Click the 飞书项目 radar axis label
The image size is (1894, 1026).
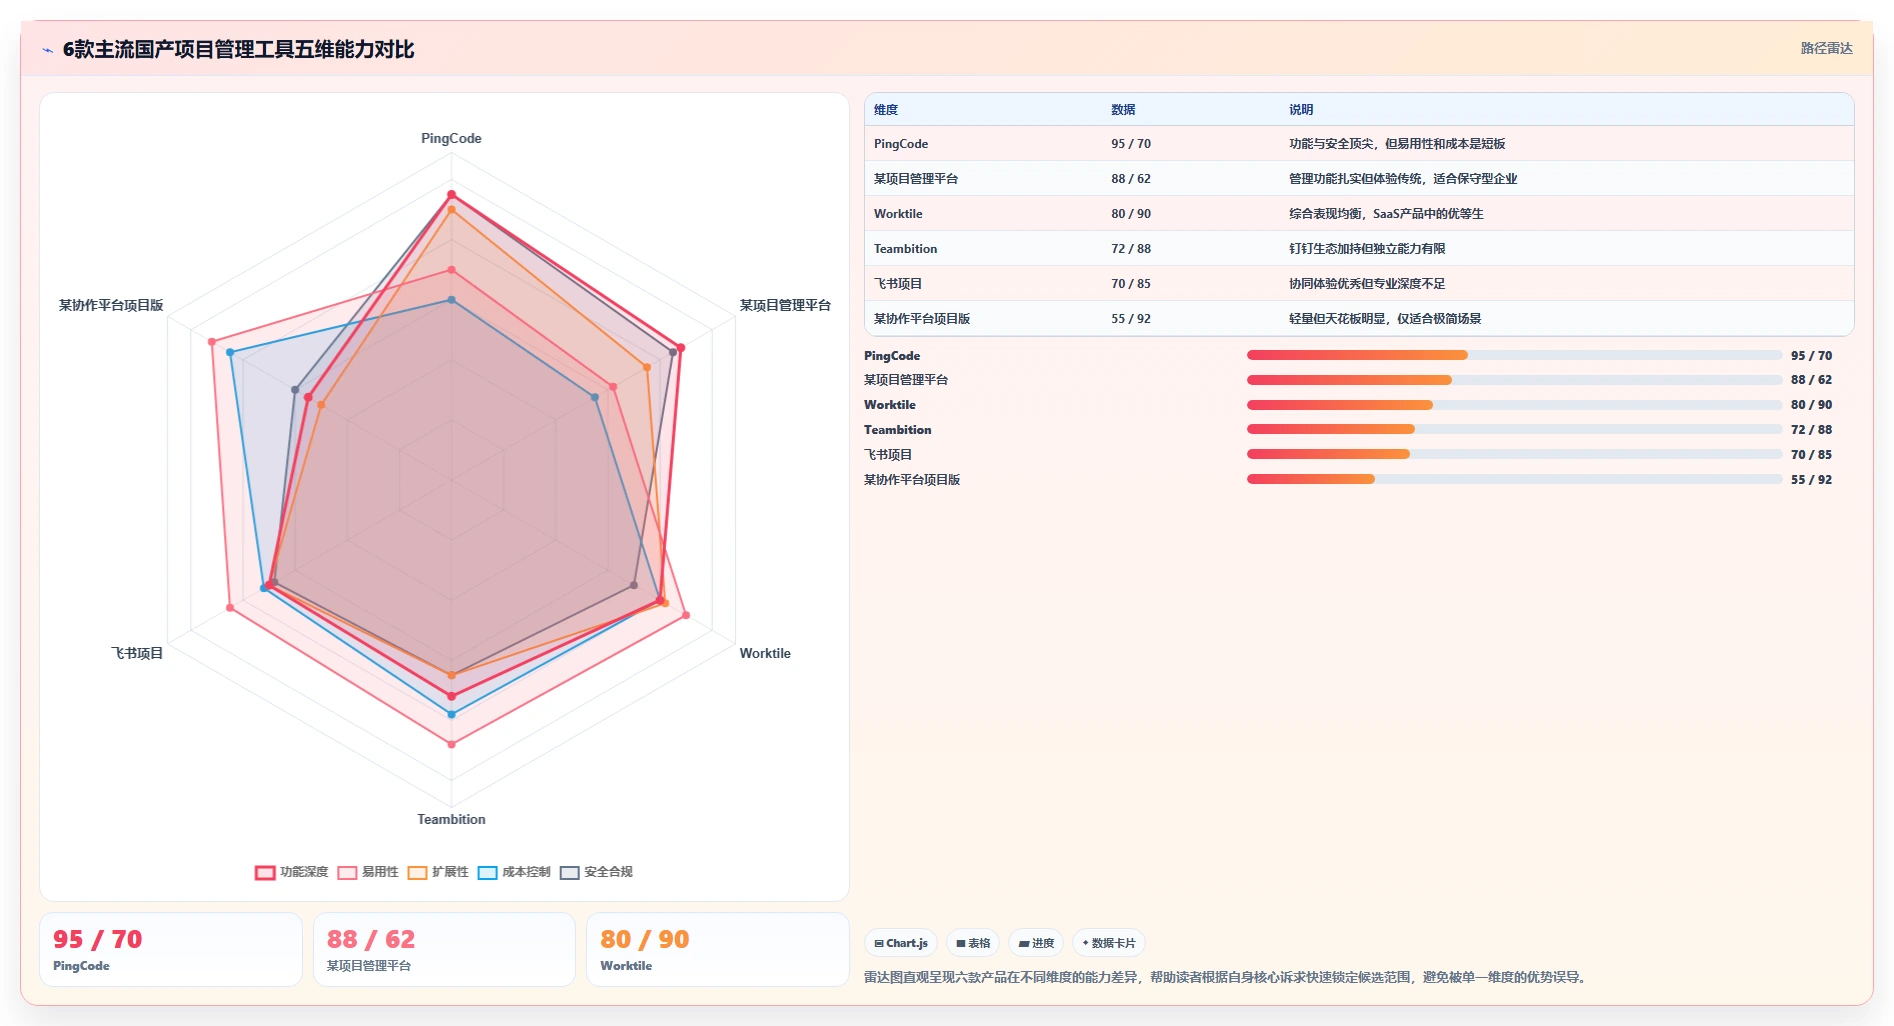pyautogui.click(x=137, y=654)
